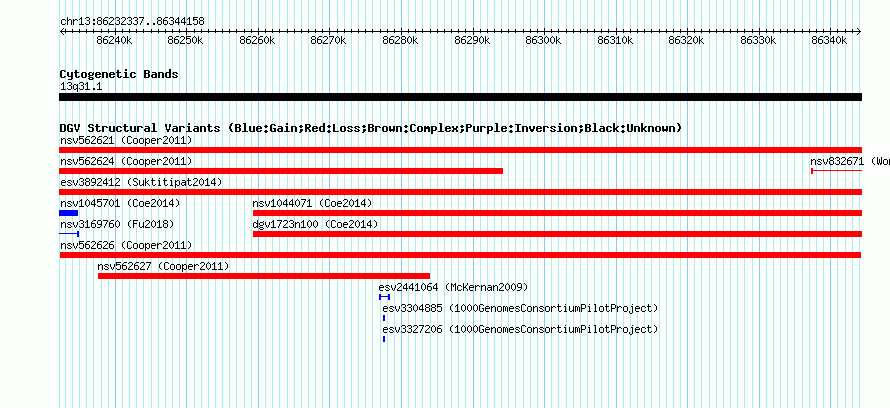Click the 86250k ruler tick label

(x=186, y=40)
